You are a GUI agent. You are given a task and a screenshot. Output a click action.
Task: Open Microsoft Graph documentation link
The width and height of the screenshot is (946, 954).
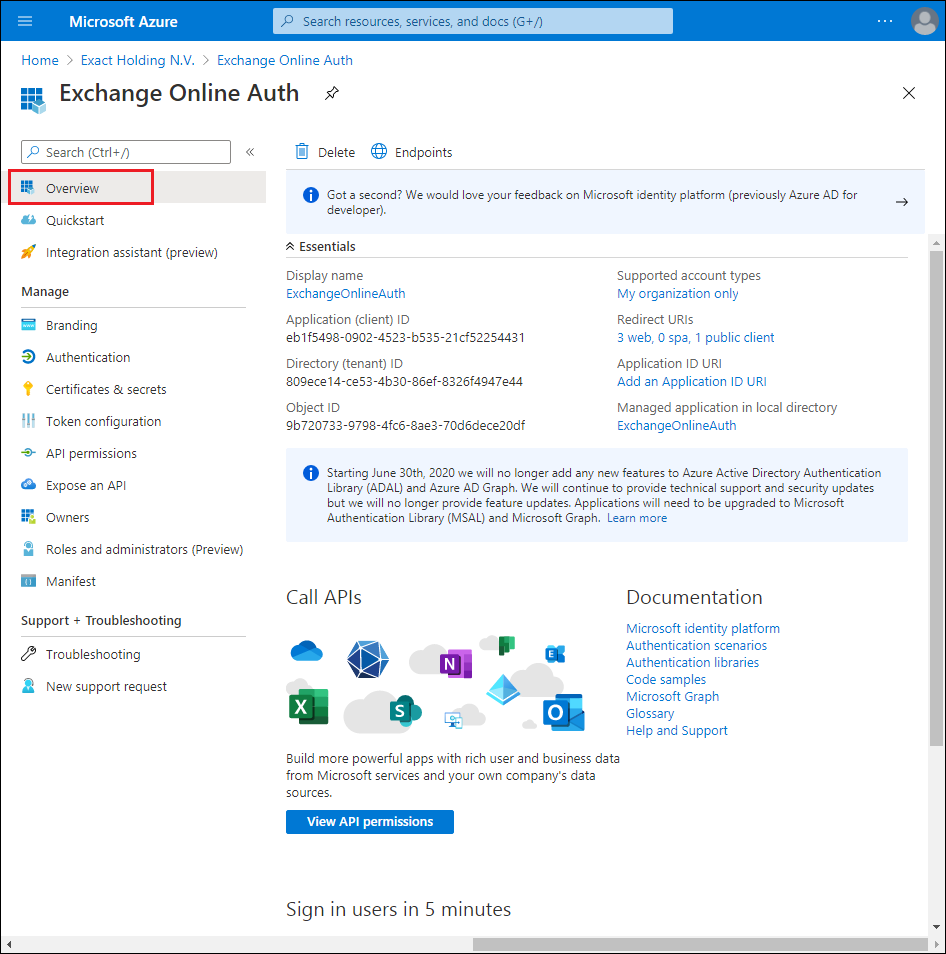[x=672, y=697]
